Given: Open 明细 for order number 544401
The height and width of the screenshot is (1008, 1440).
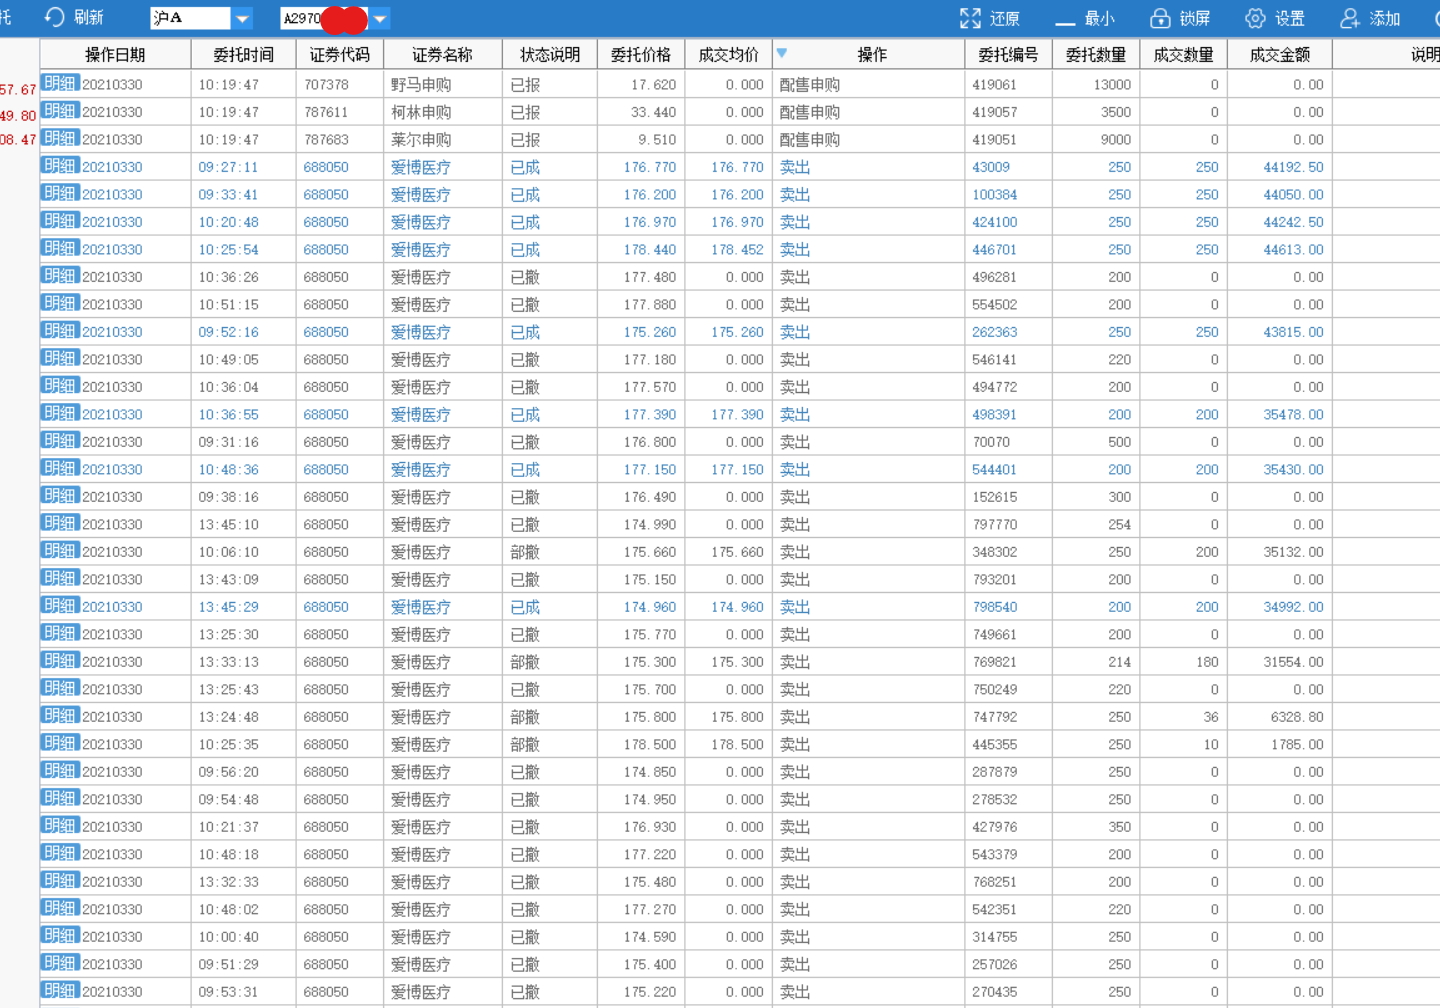Looking at the screenshot, I should coord(60,469).
